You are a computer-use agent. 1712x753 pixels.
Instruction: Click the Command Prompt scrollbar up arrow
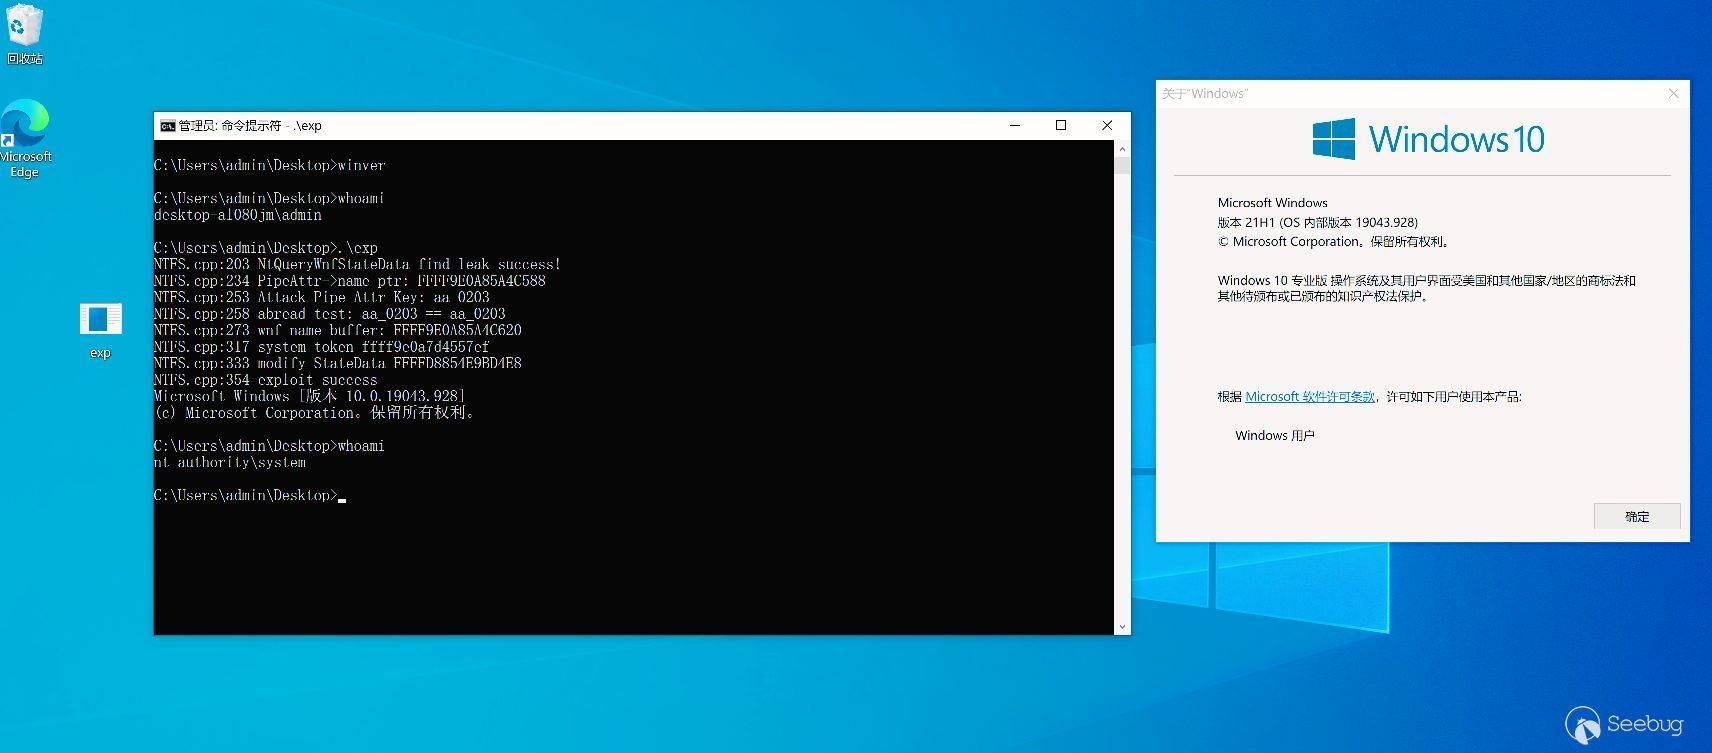(x=1122, y=149)
